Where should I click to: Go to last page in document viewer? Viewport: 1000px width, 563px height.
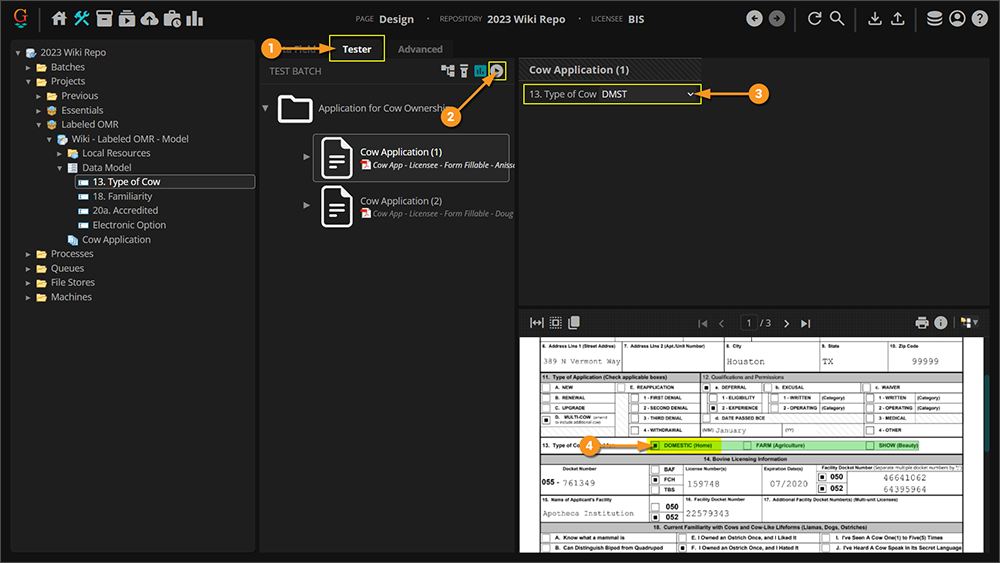click(805, 323)
